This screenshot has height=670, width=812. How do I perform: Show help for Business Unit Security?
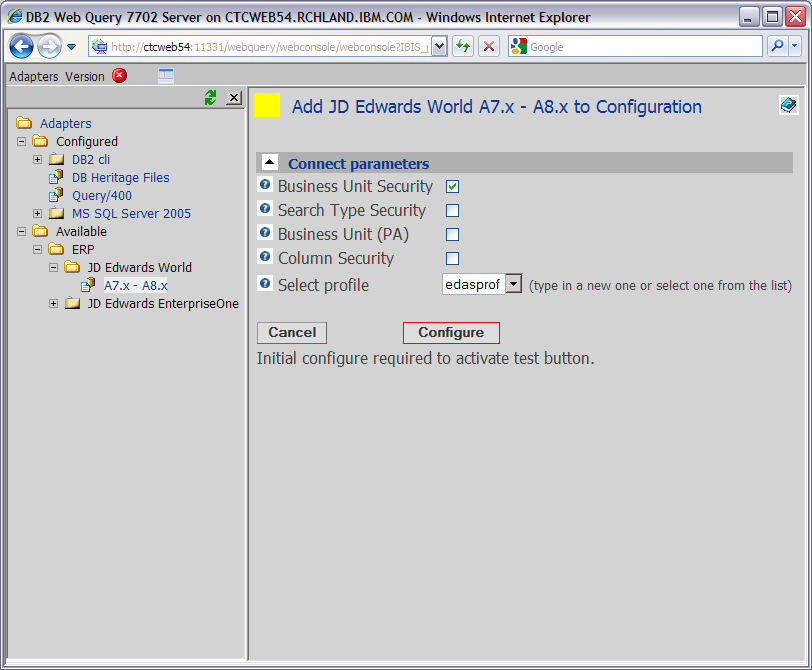[x=265, y=184]
